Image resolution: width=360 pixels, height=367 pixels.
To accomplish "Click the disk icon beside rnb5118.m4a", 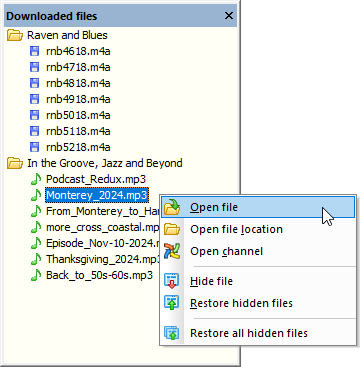I will 34,131.
